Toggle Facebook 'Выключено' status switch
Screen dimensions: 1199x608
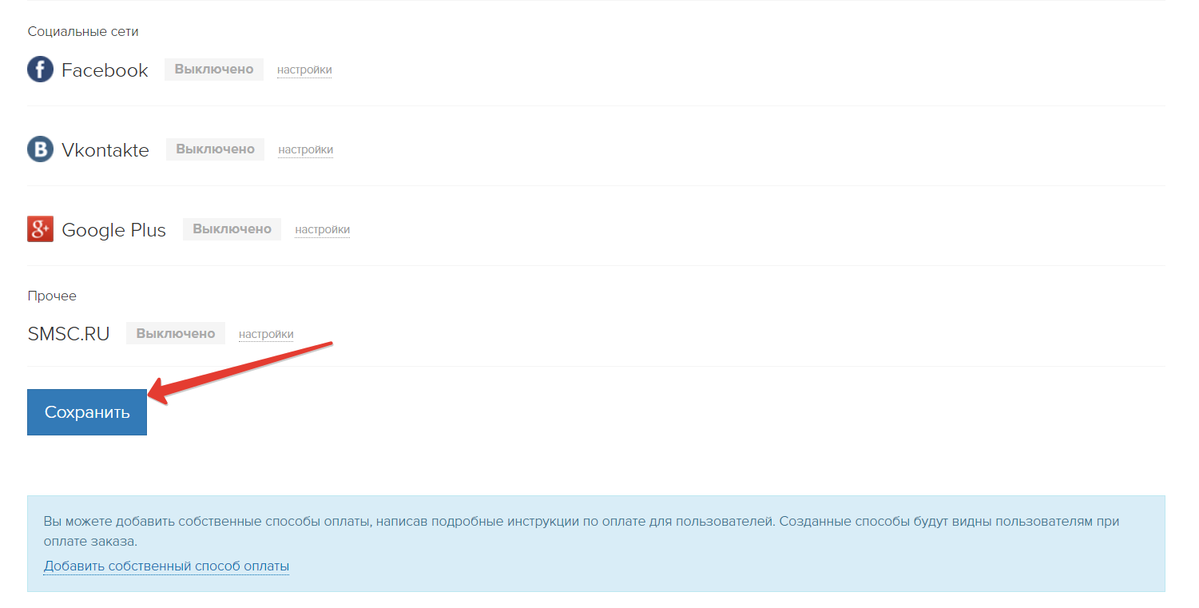coord(214,69)
